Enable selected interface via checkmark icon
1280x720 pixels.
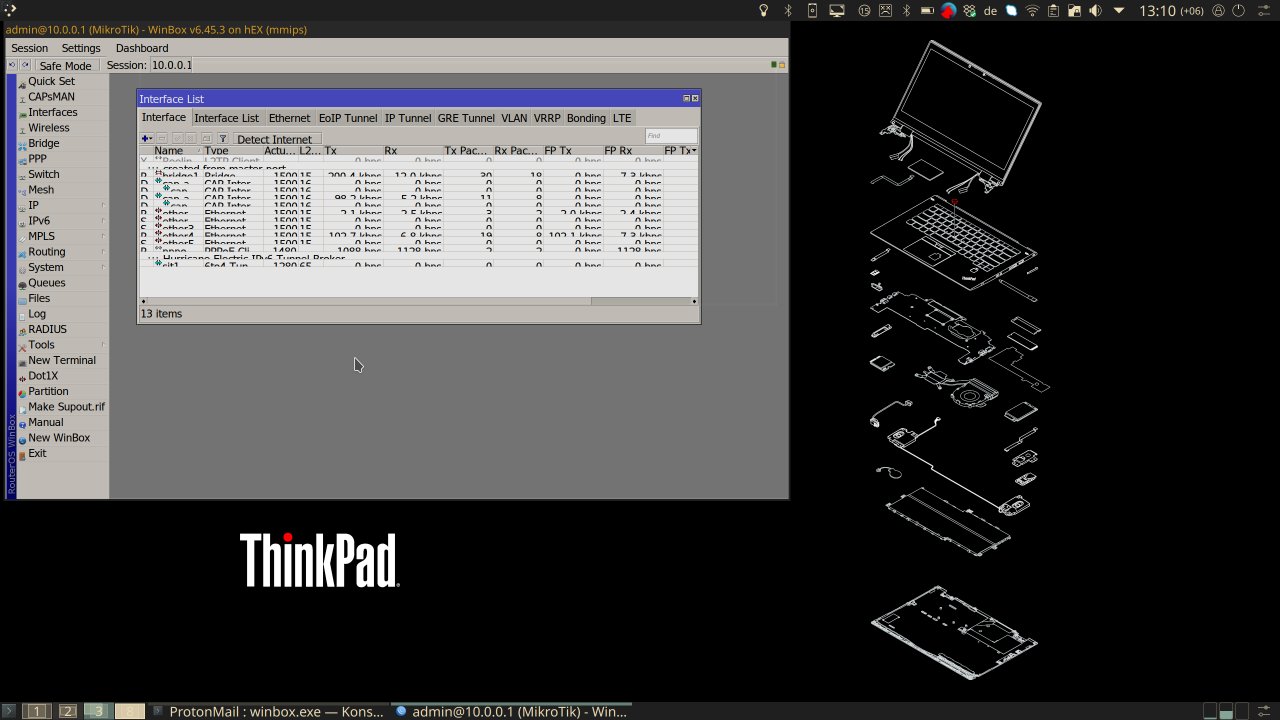[179, 138]
